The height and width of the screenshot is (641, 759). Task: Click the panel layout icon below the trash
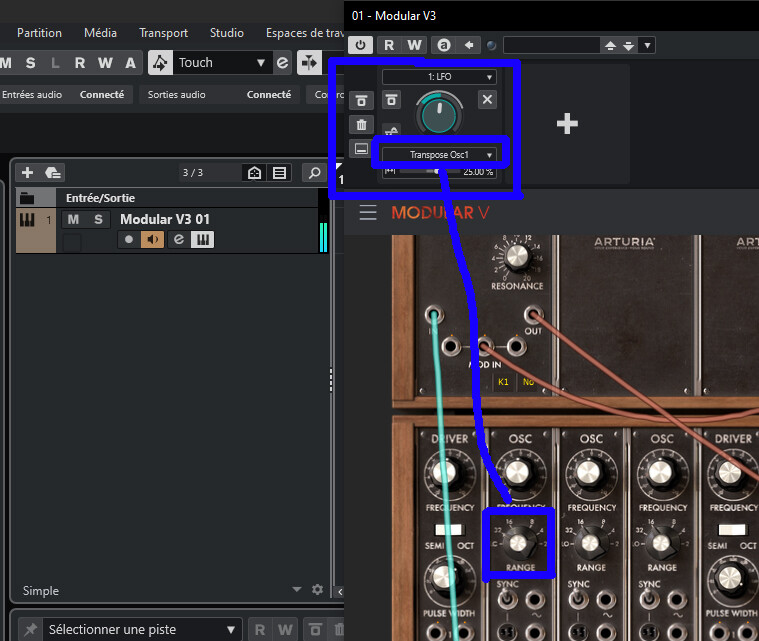click(x=362, y=149)
